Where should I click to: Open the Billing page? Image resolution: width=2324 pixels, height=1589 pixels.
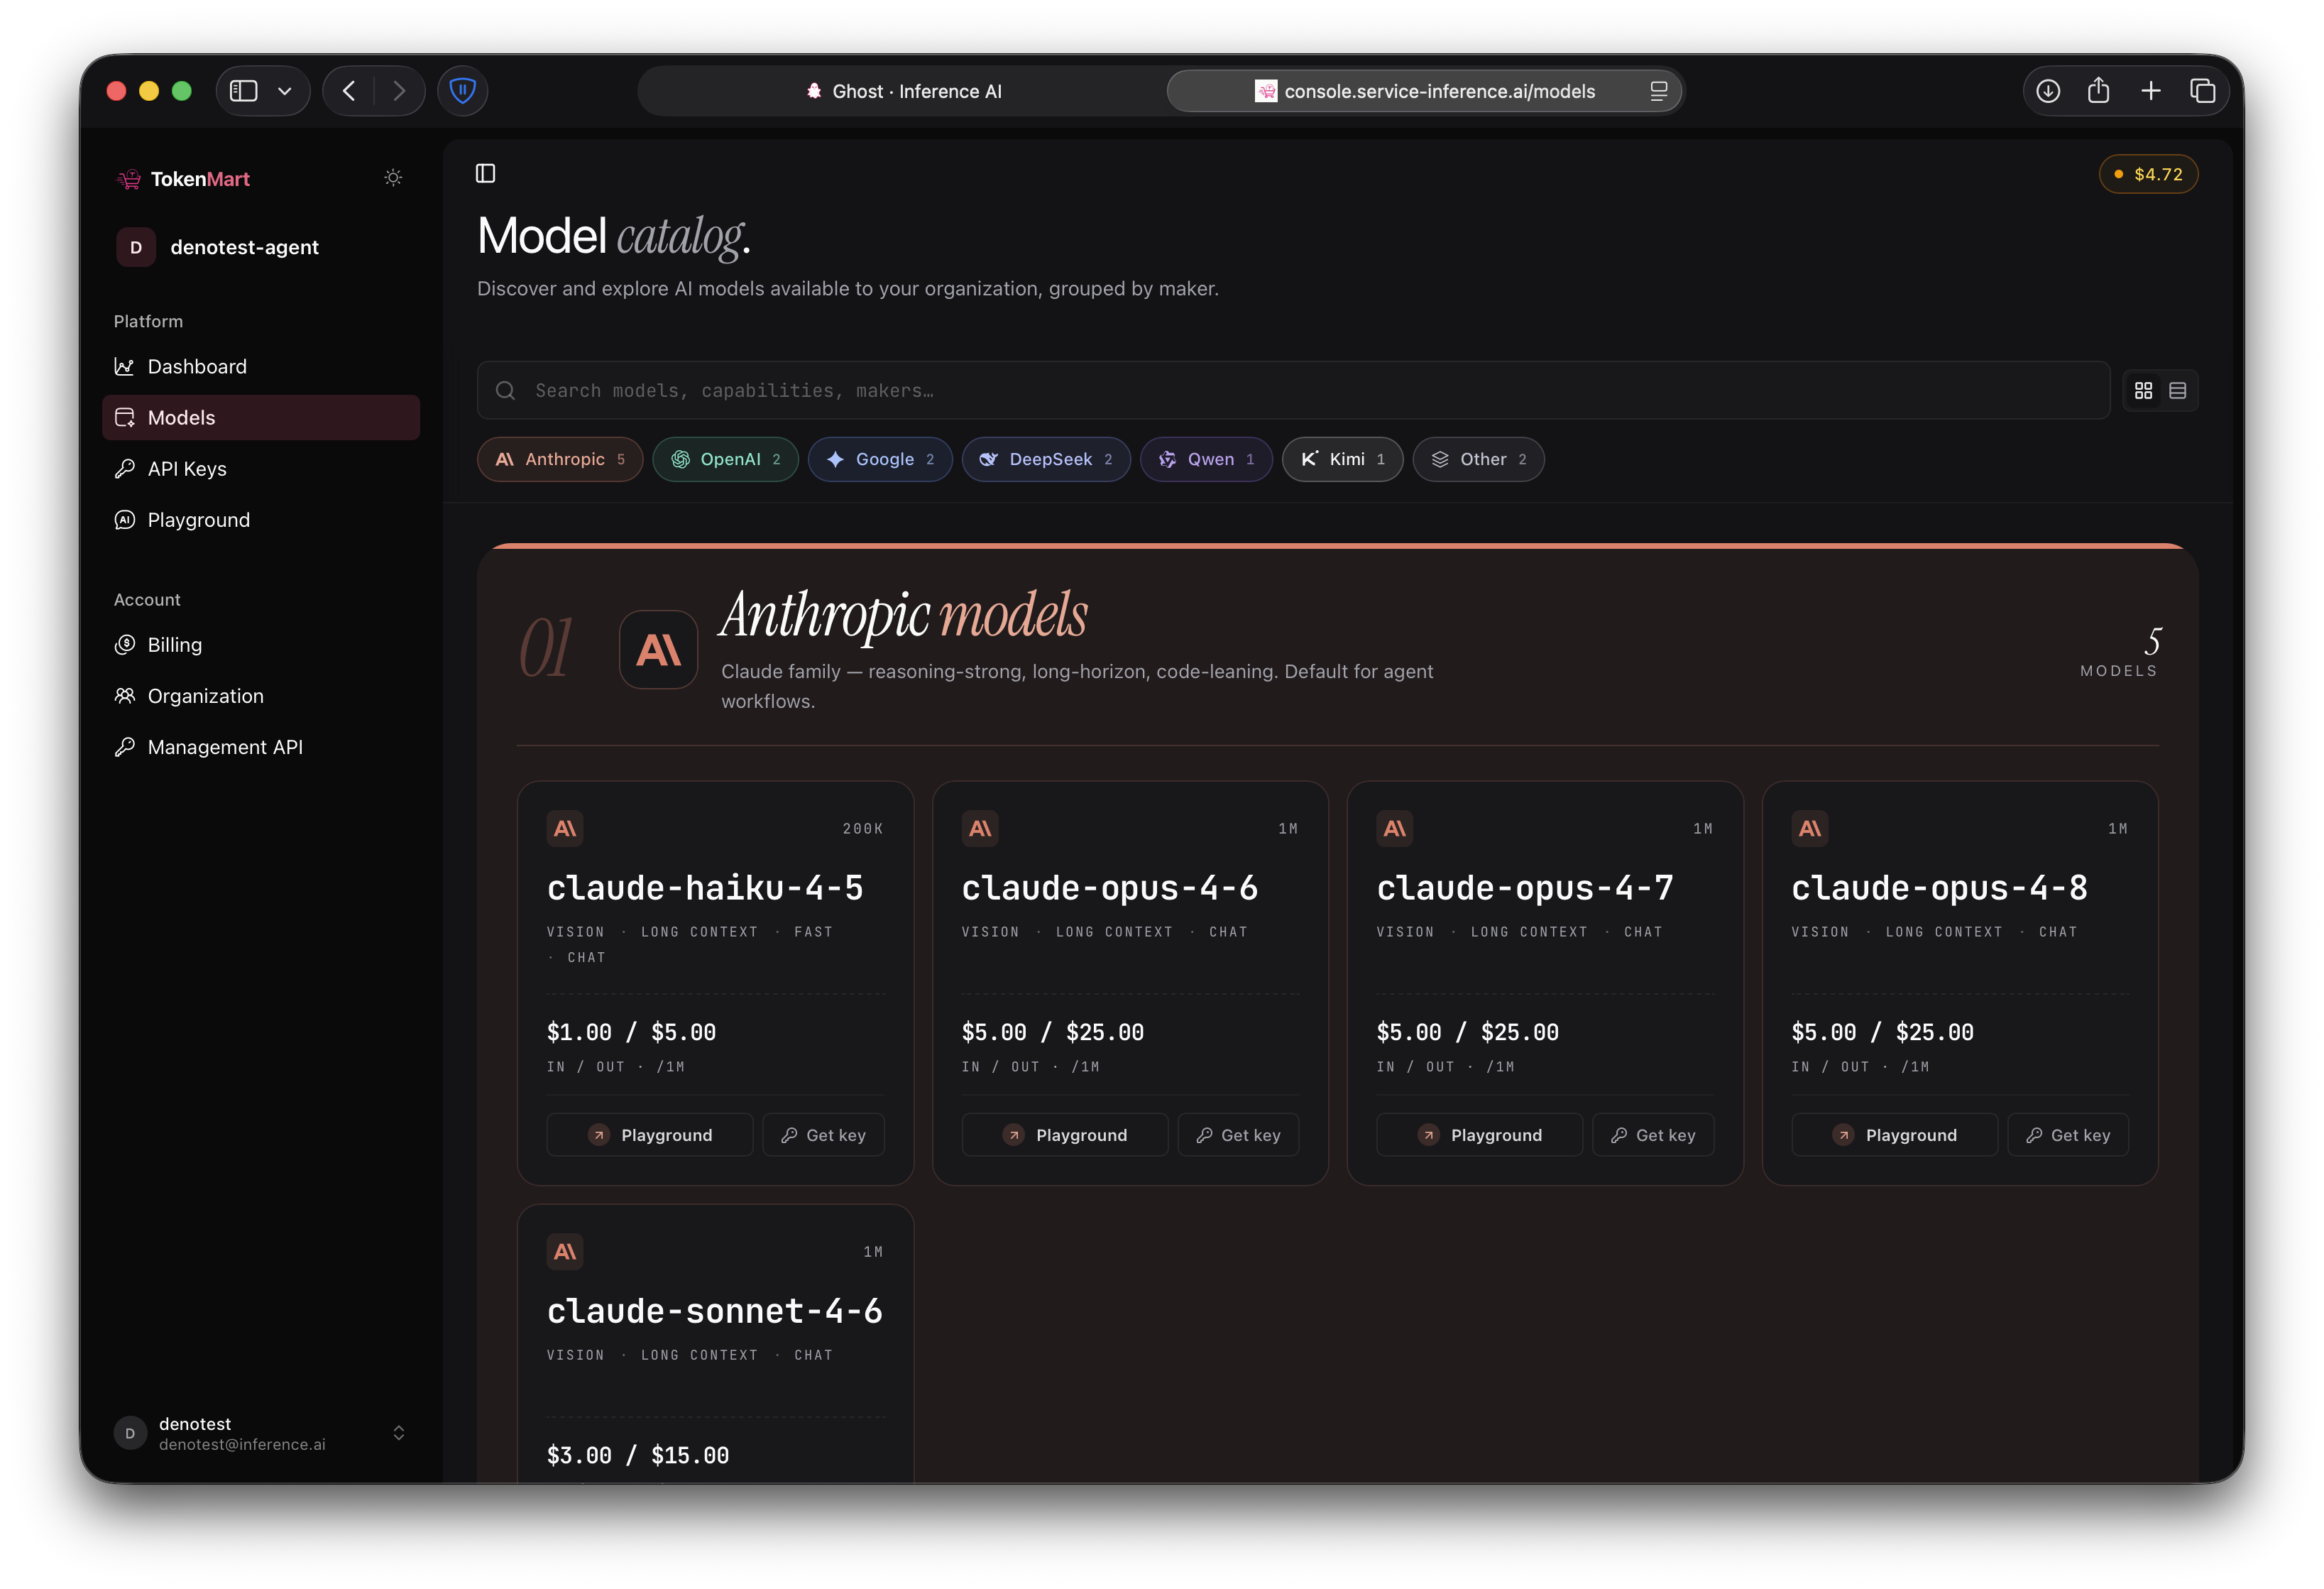tap(261, 645)
